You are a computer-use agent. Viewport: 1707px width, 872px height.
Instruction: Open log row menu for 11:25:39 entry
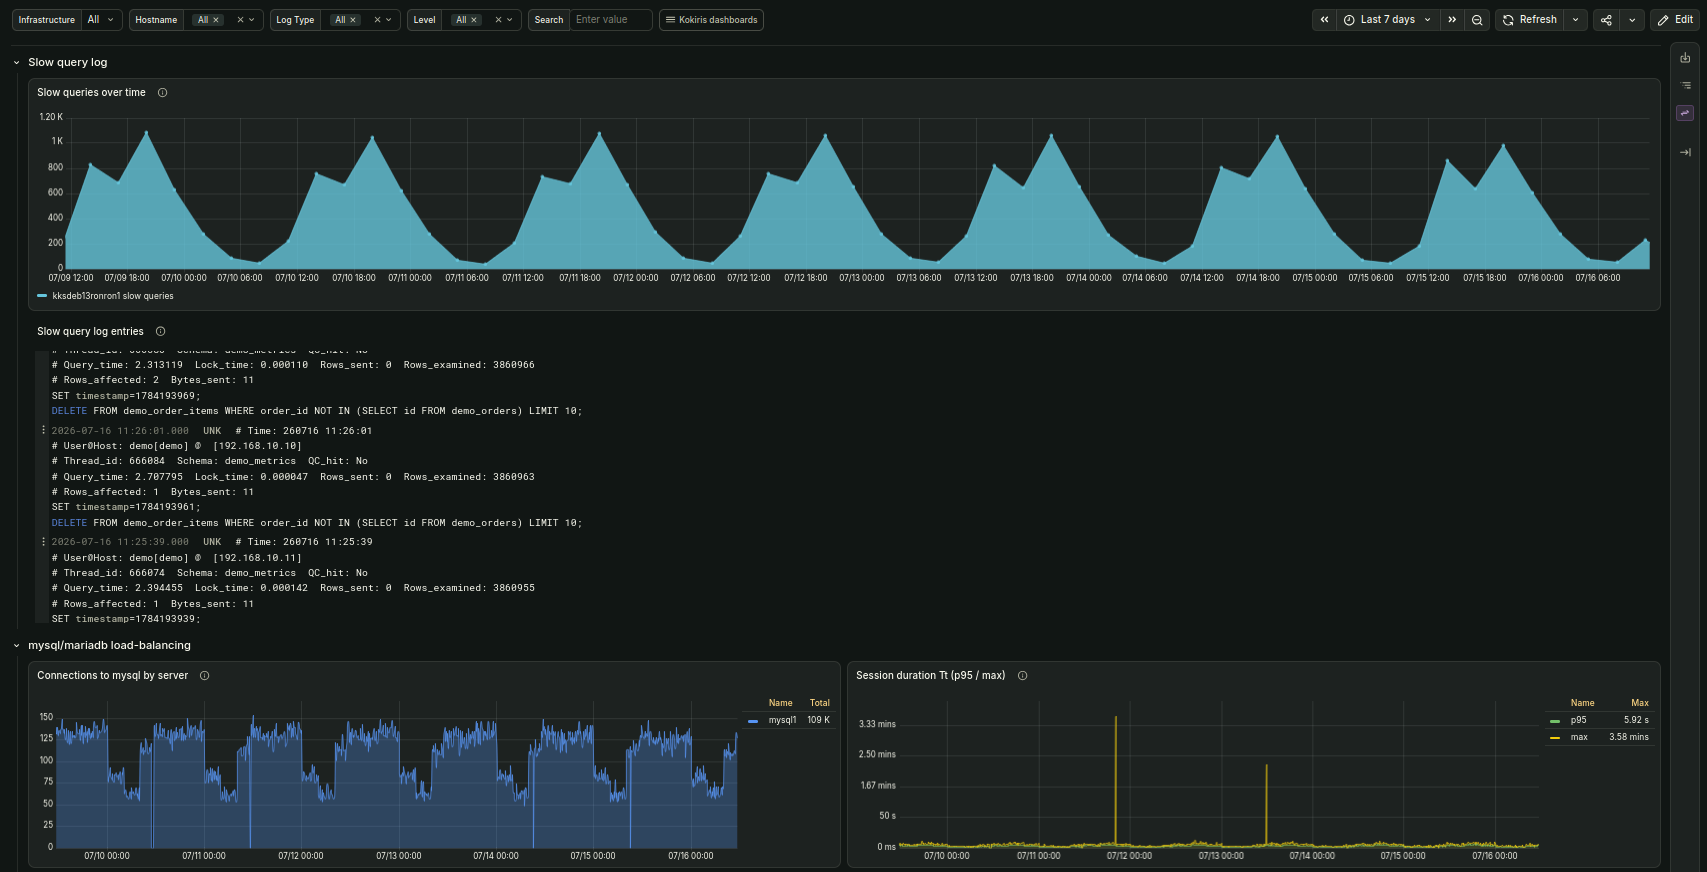43,541
